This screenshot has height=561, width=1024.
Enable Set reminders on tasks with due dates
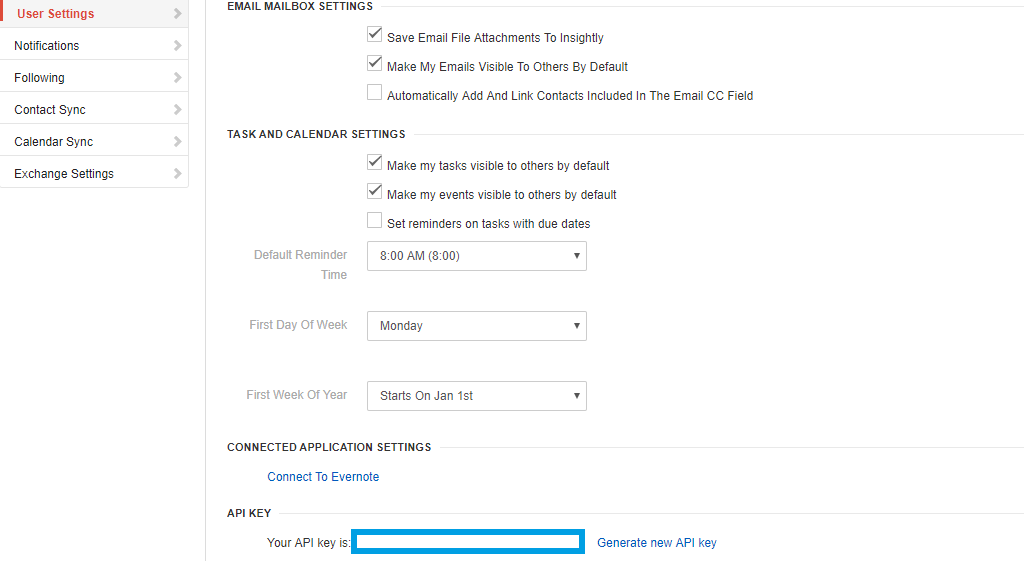(x=375, y=220)
